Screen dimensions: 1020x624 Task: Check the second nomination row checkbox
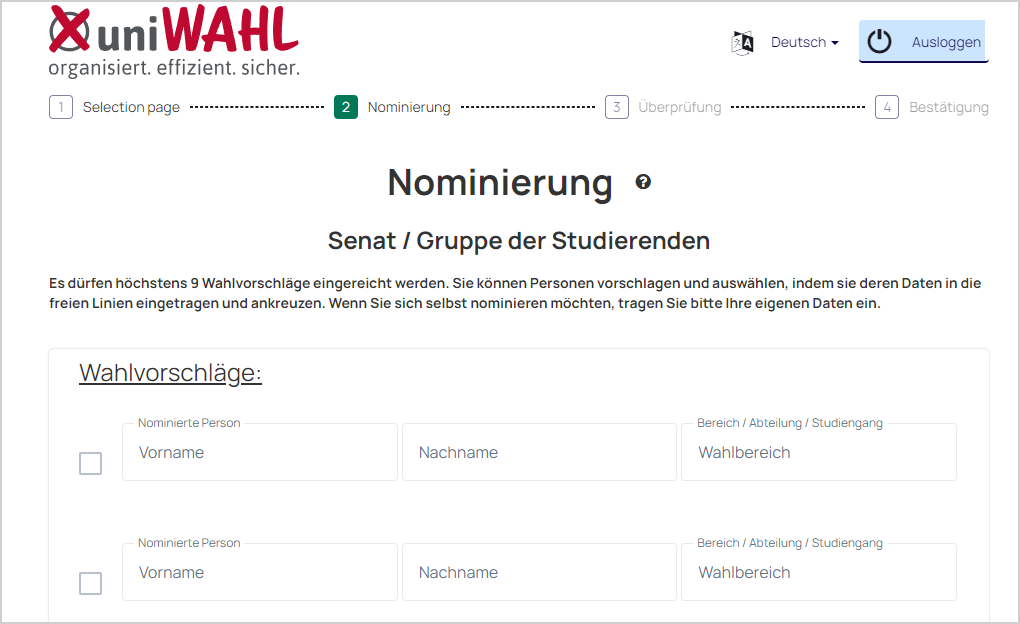pyautogui.click(x=90, y=583)
